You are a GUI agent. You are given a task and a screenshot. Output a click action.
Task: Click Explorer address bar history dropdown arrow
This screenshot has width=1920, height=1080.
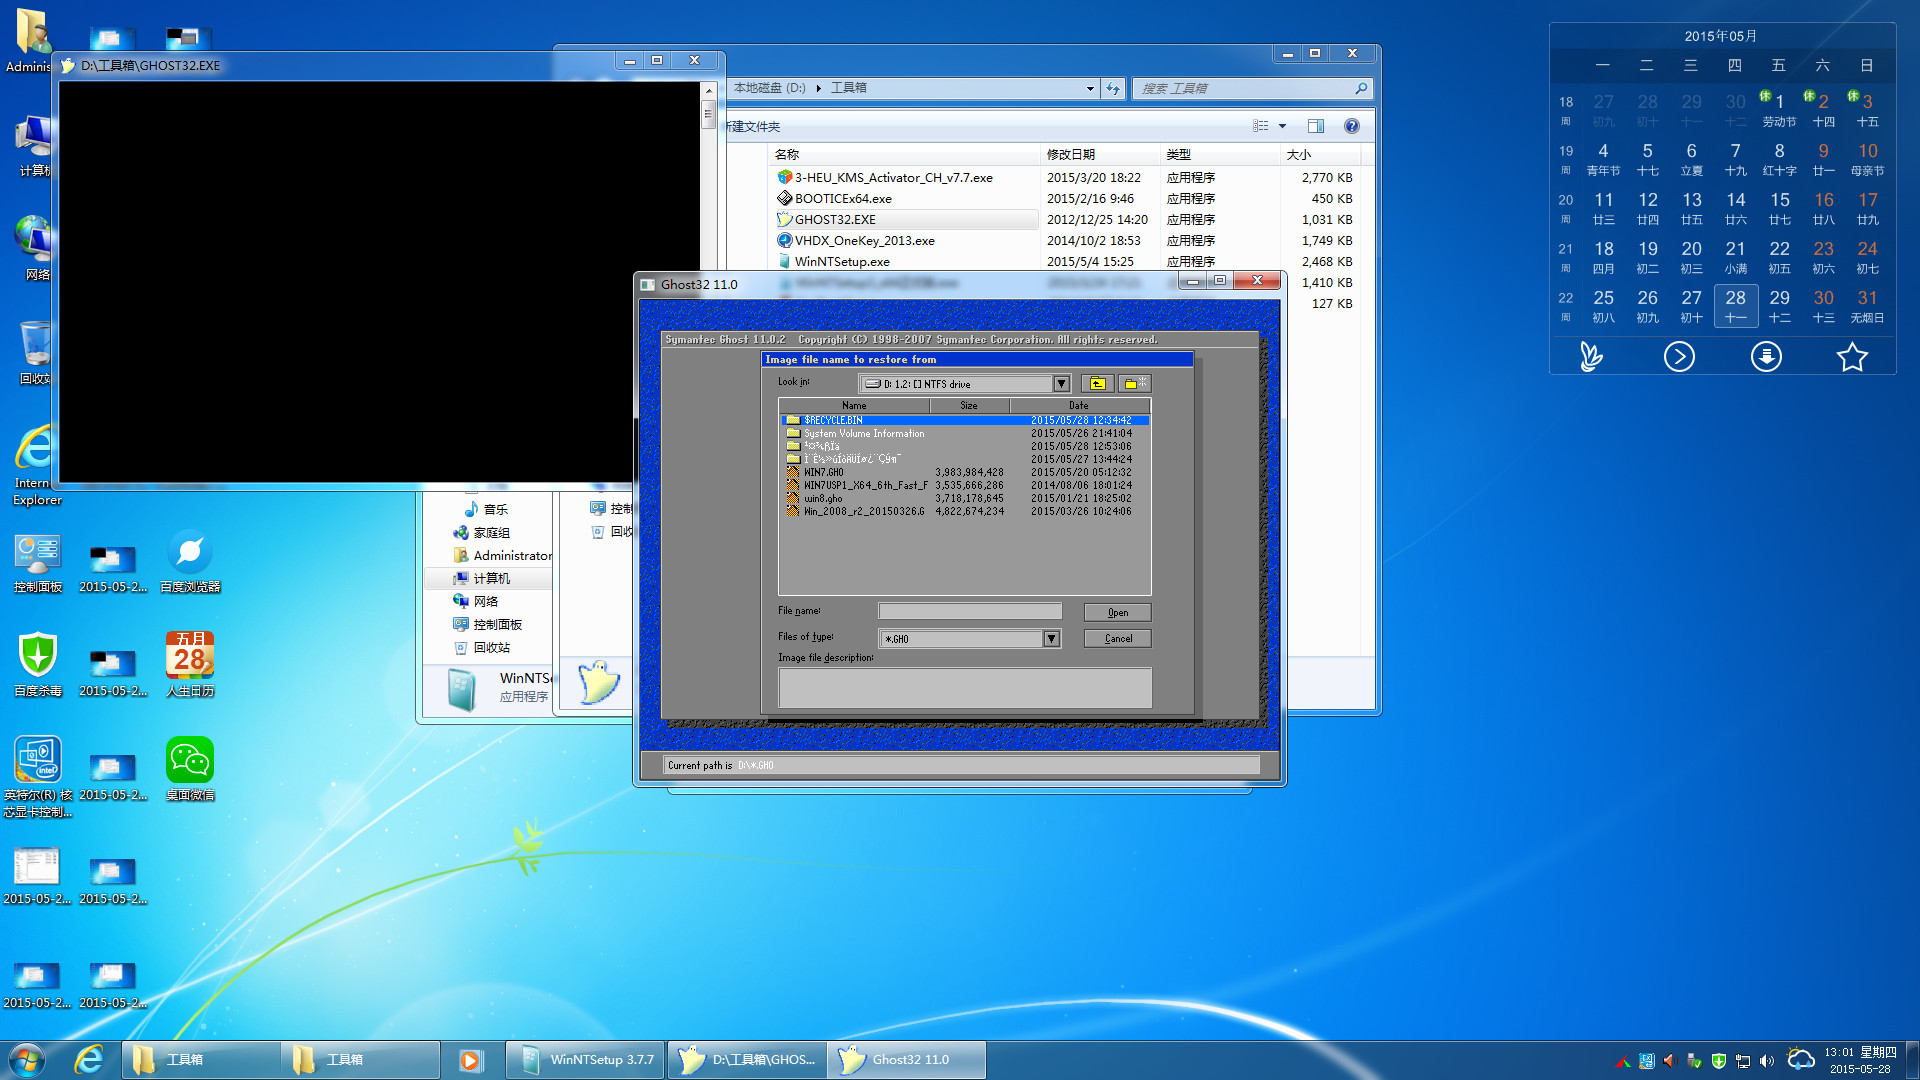pyautogui.click(x=1090, y=88)
